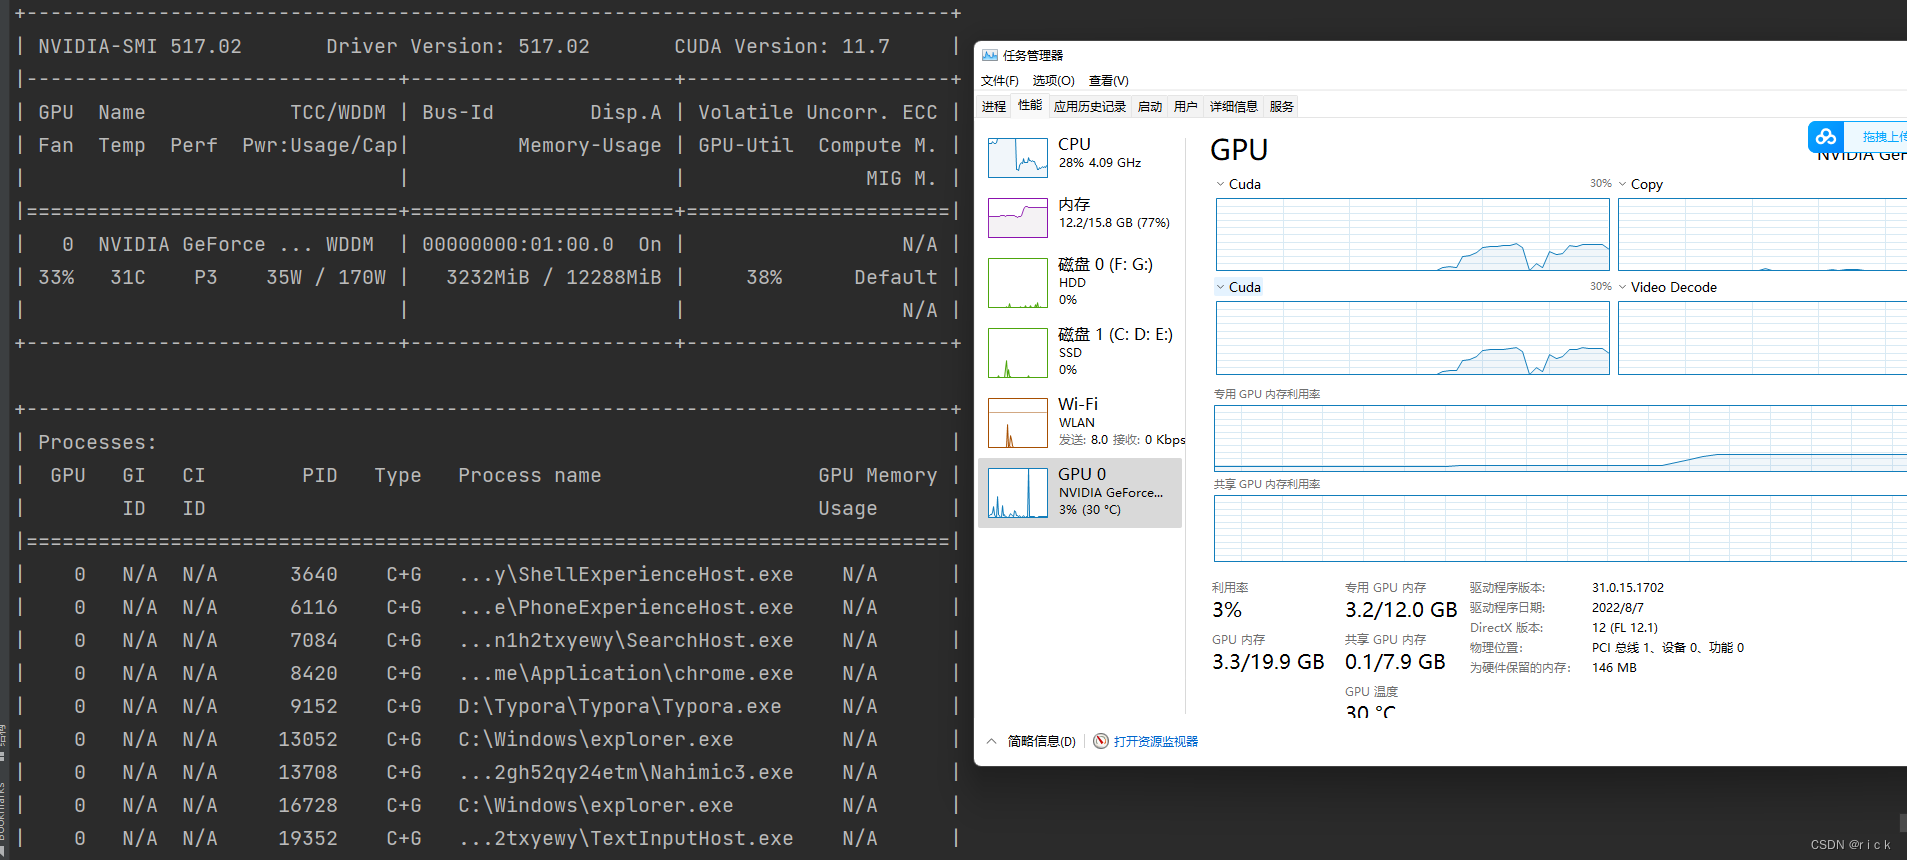Click the driver version 31.0.15.1702 text
This screenshot has width=1907, height=860.
(x=1628, y=588)
